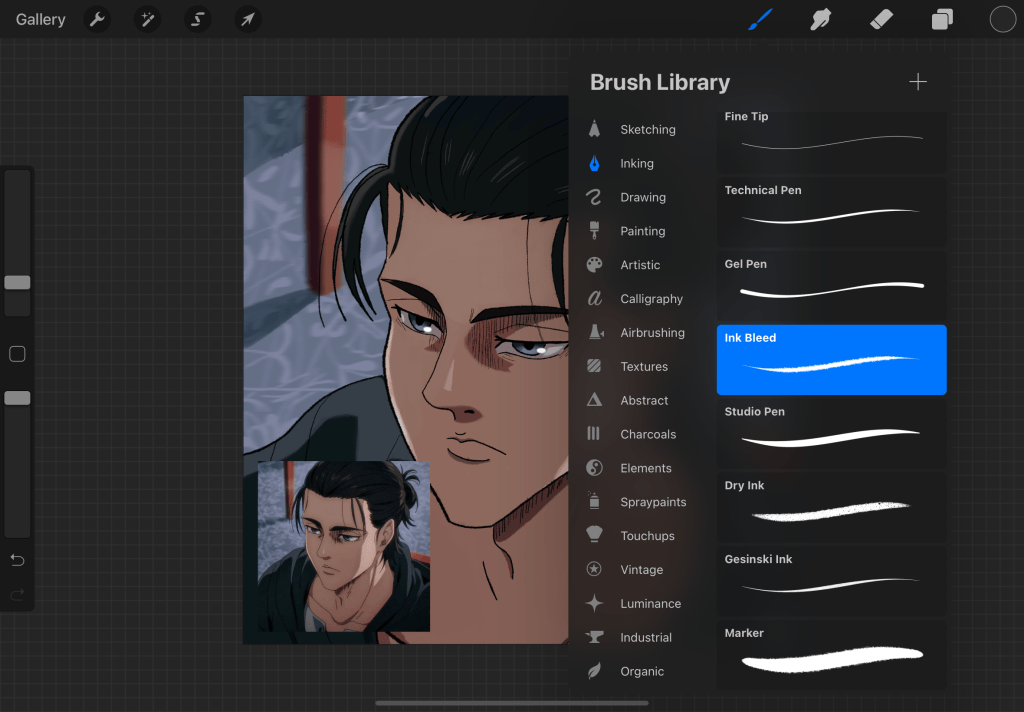Click the reference image thumbnail on canvas
The image size is (1024, 712).
(x=343, y=546)
